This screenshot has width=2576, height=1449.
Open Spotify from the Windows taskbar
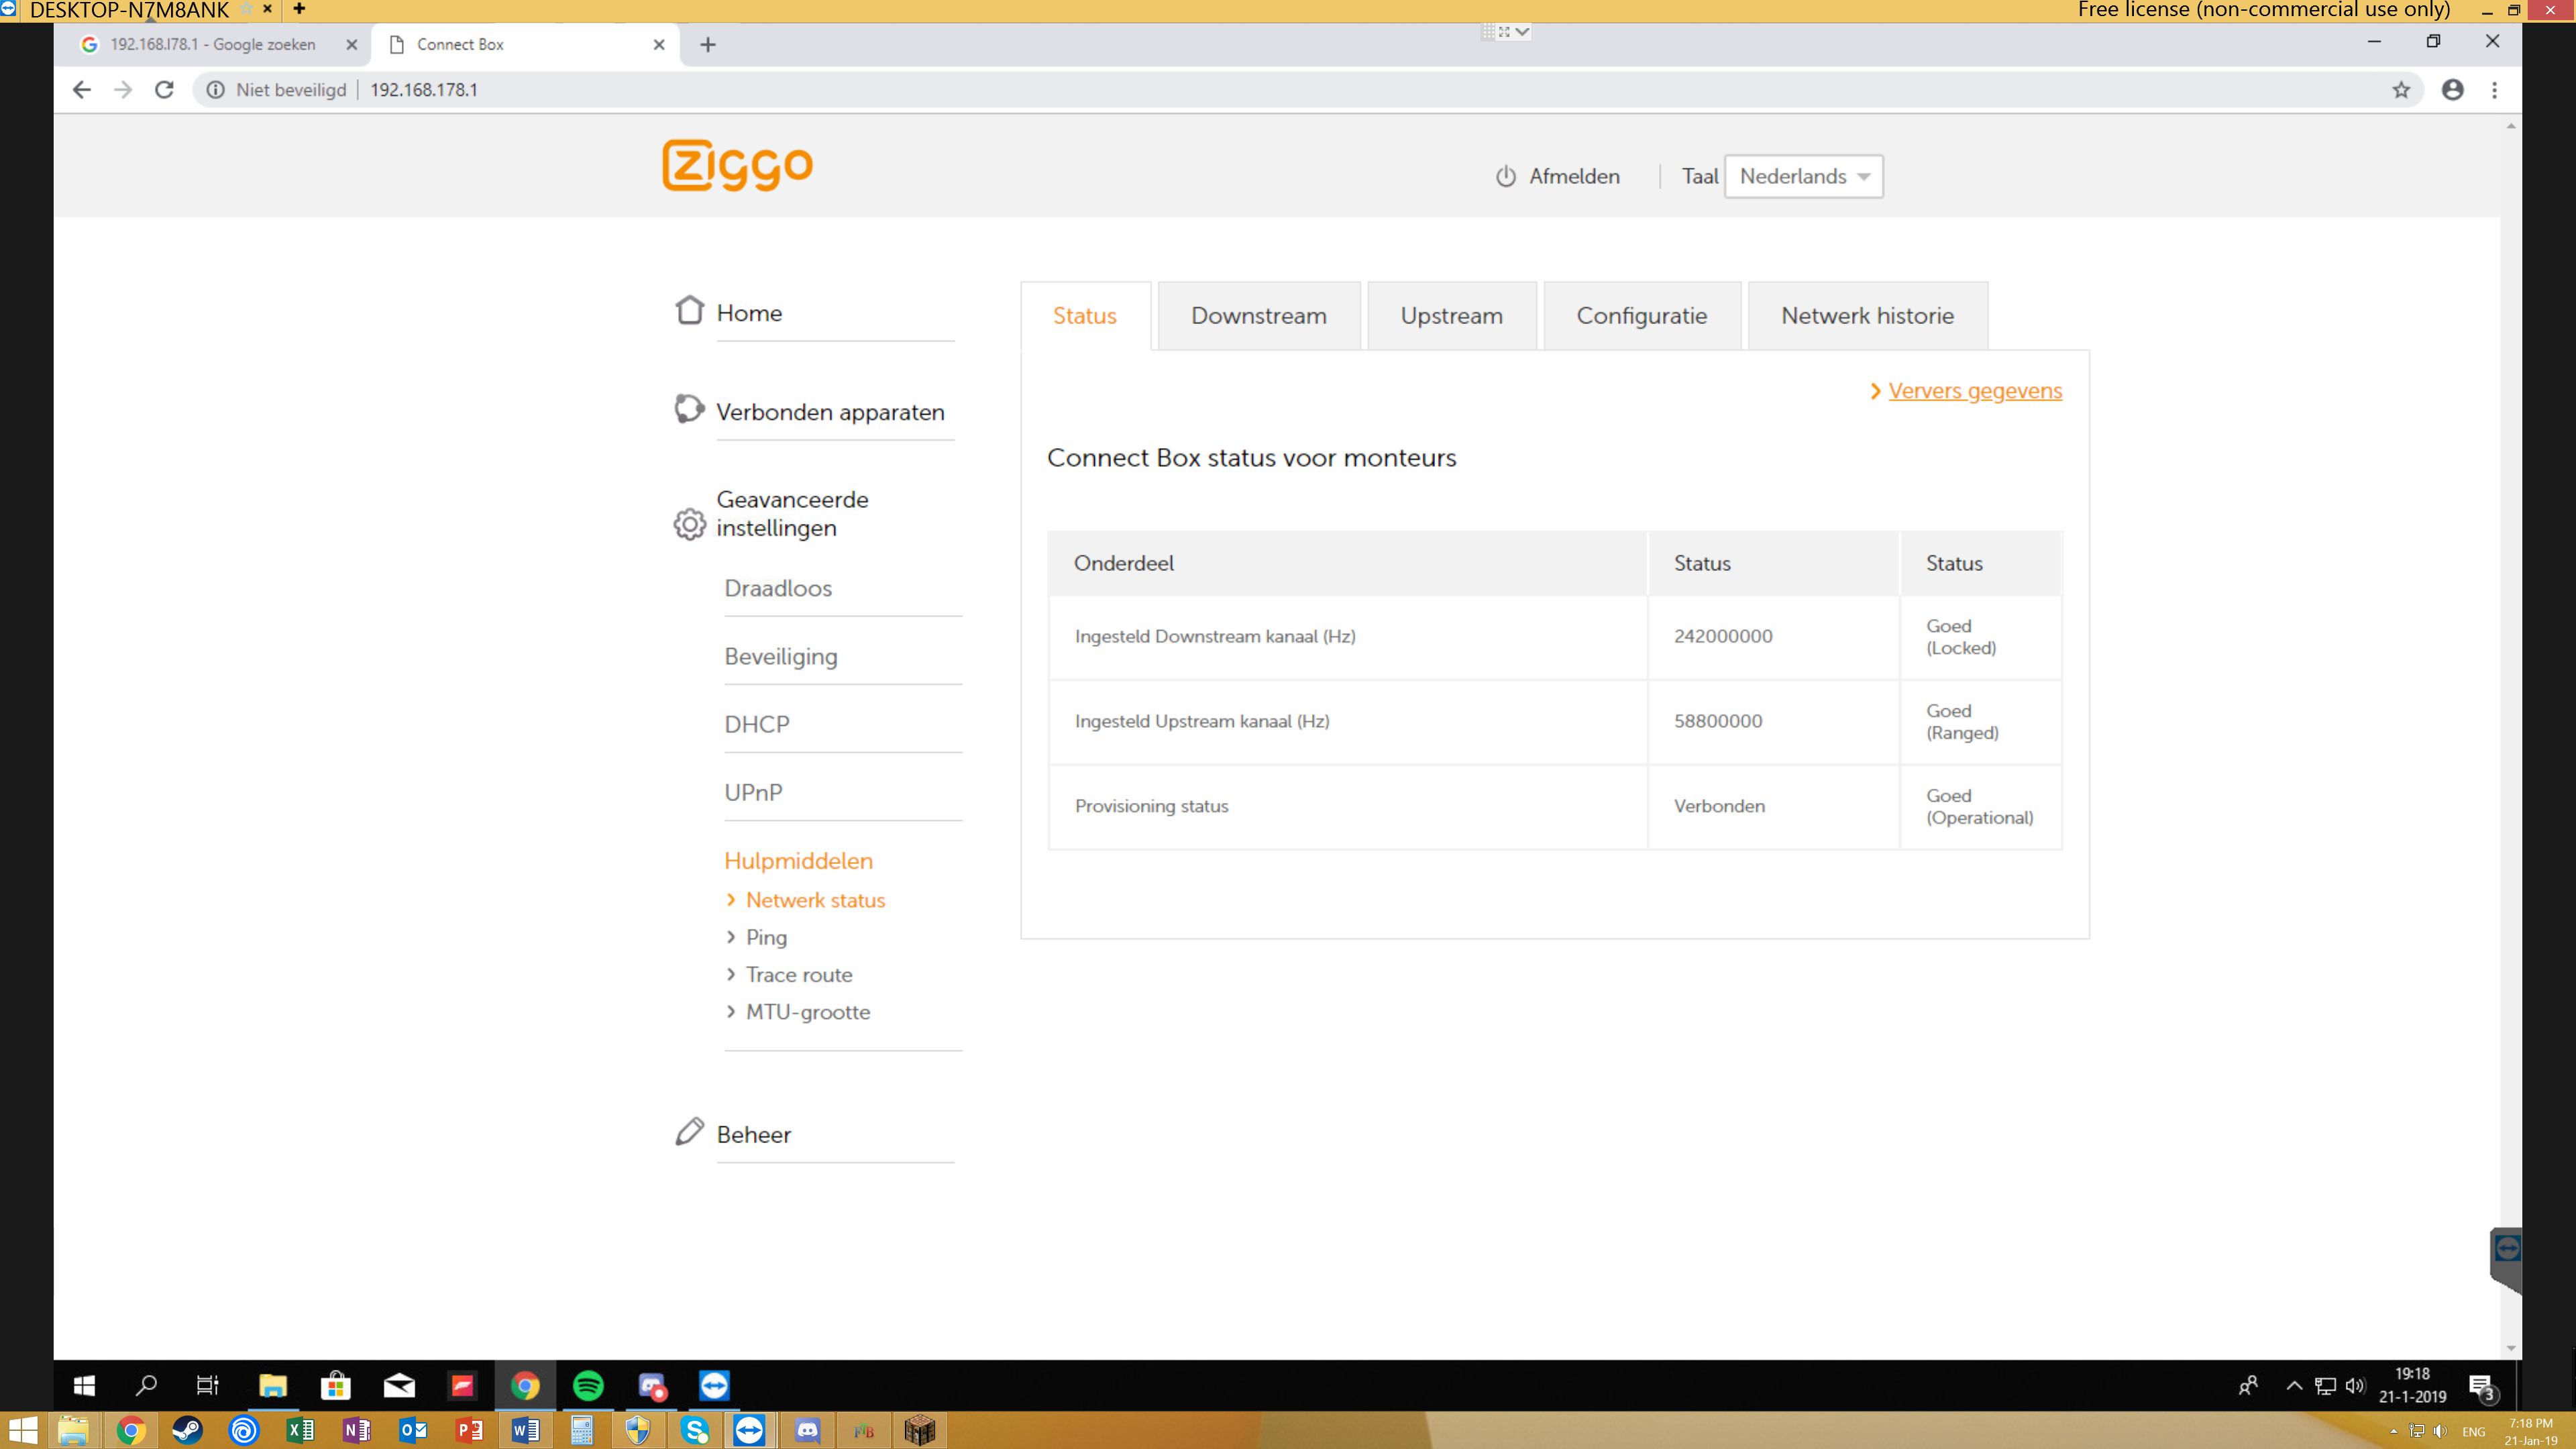click(588, 1385)
